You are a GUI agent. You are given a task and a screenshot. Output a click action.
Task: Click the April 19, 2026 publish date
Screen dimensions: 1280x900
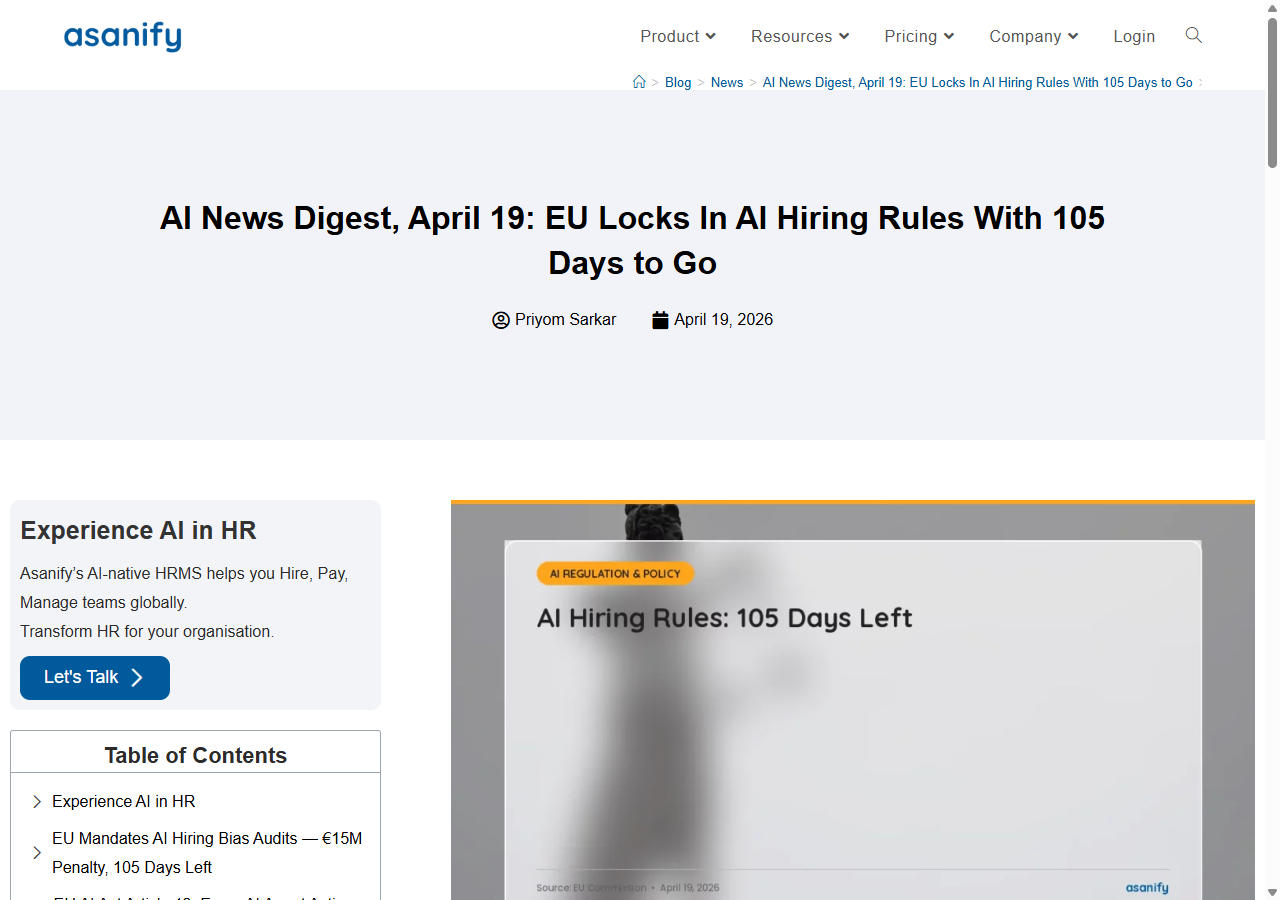click(x=723, y=320)
